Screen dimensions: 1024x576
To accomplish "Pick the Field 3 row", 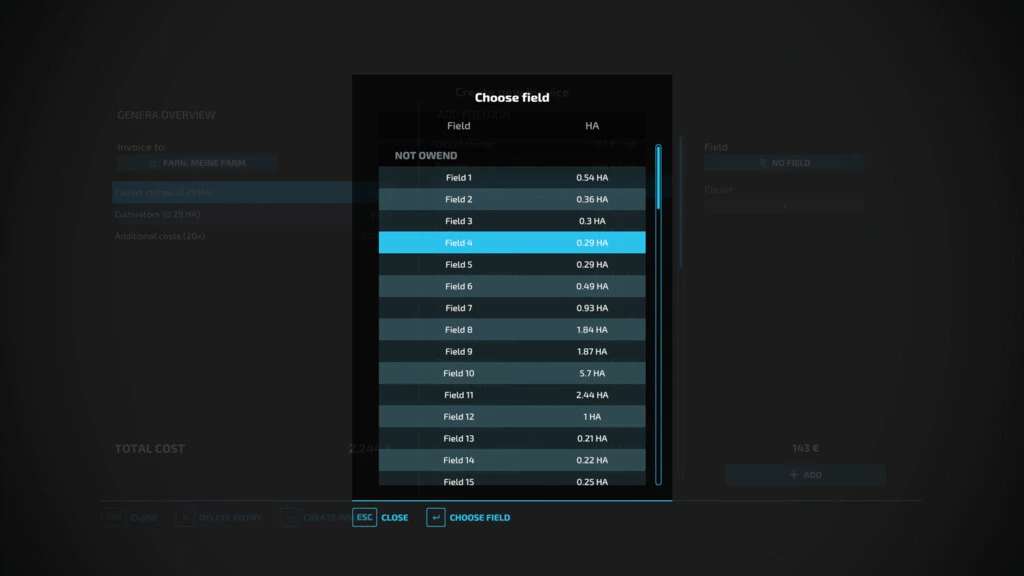I will click(x=512, y=221).
